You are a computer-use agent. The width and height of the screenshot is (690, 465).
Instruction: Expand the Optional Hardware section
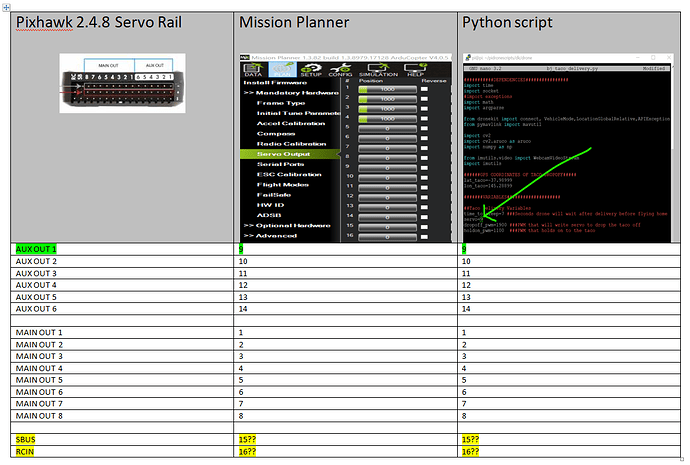pos(284,225)
